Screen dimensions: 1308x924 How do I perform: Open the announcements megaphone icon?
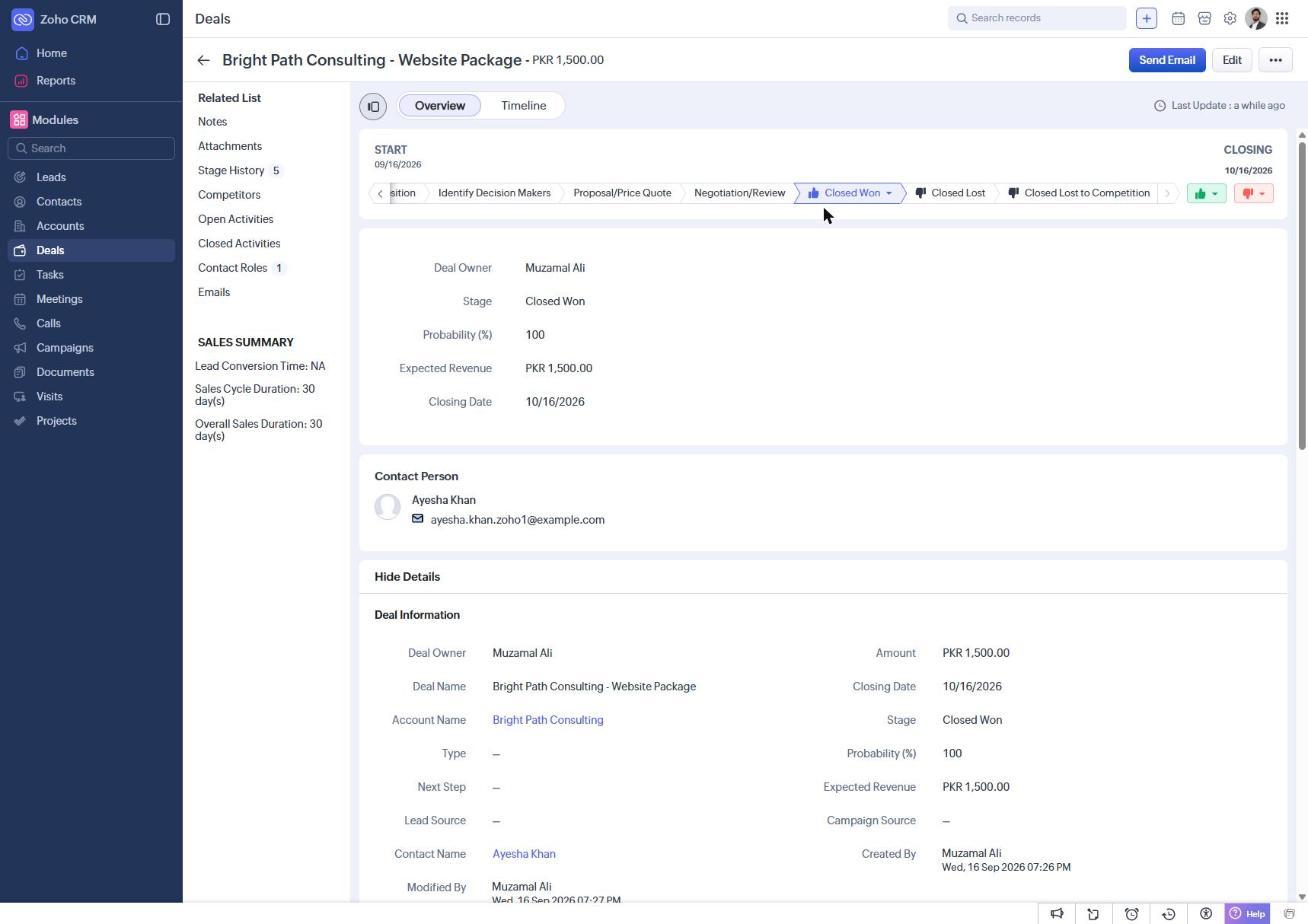point(1056,914)
